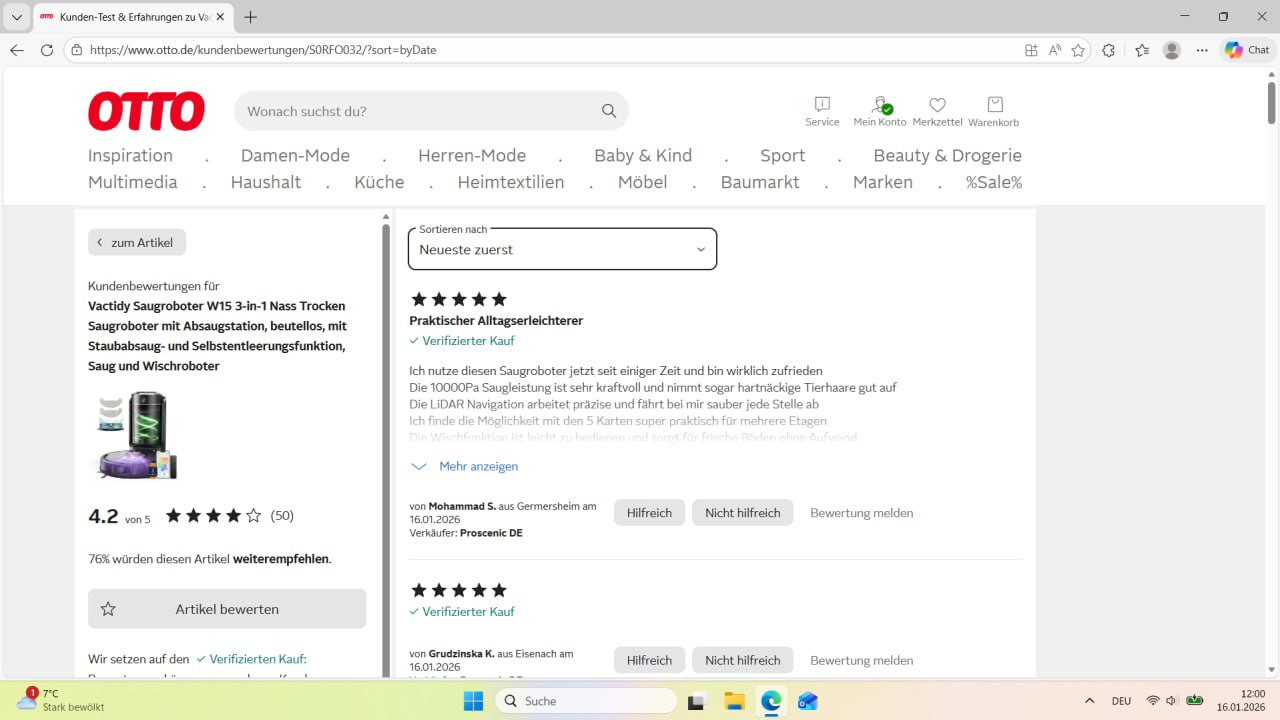Select Damen-Mode category

tap(295, 155)
